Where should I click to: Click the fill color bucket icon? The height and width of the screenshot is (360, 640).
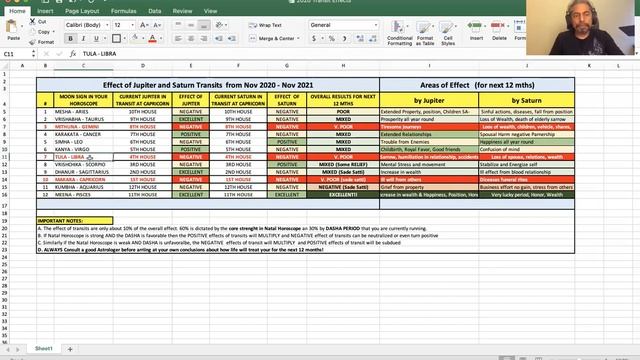135,38
